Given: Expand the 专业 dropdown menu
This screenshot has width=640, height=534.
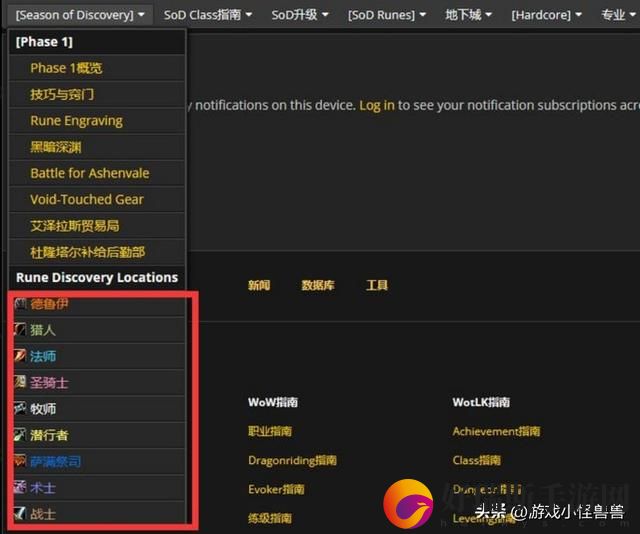Looking at the screenshot, I should pyautogui.click(x=618, y=15).
